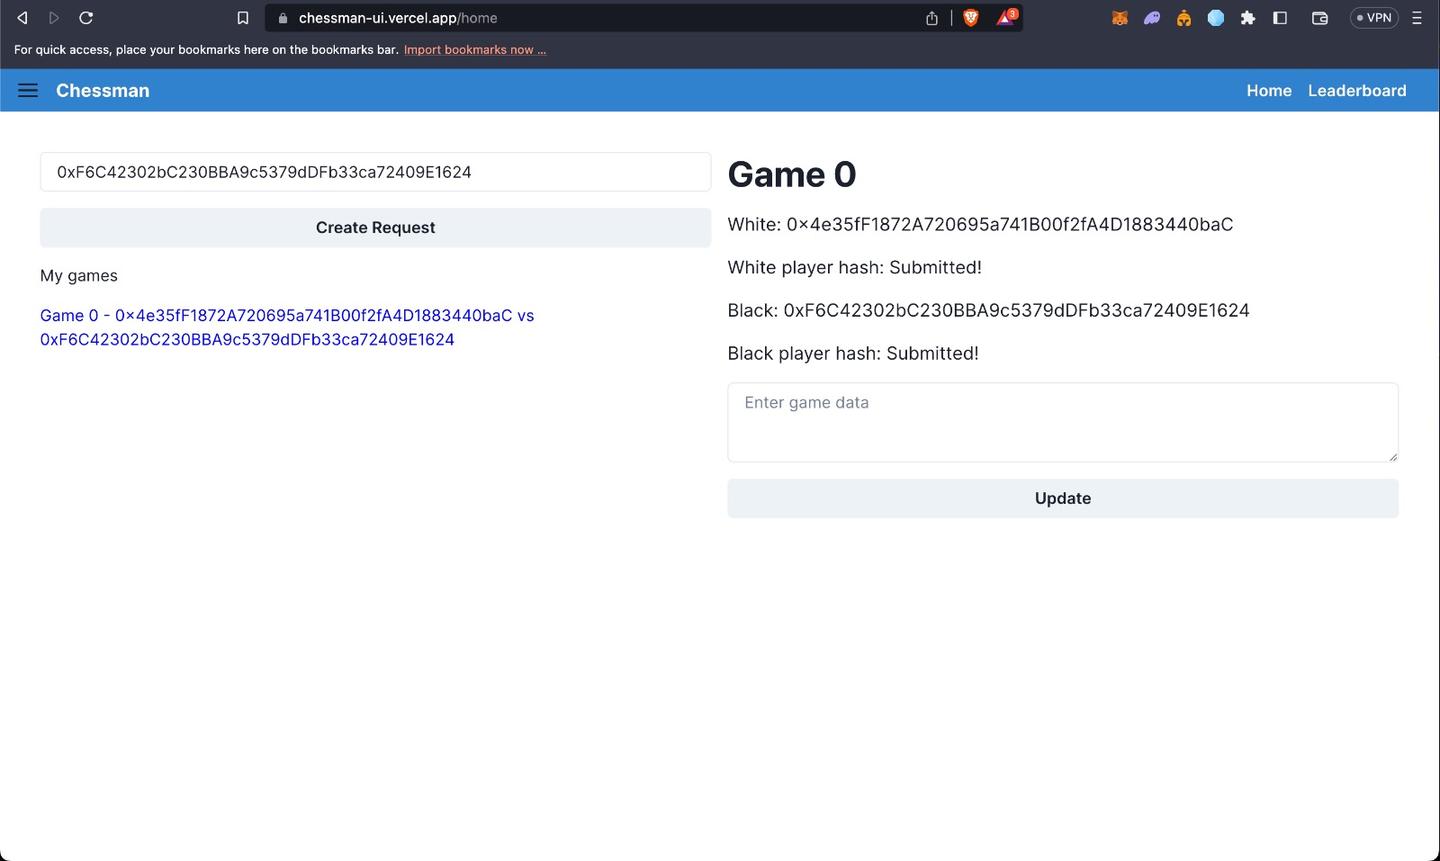Reload the page with the refresh icon
1440x861 pixels.
pos(86,18)
